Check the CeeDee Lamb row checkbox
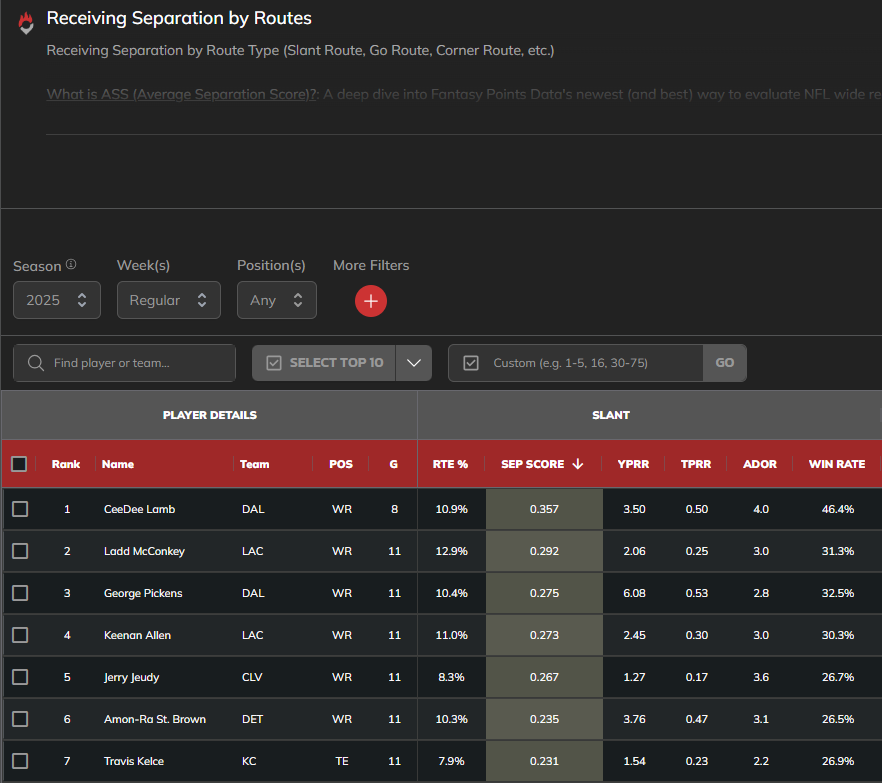The image size is (882, 783). click(x=20, y=509)
